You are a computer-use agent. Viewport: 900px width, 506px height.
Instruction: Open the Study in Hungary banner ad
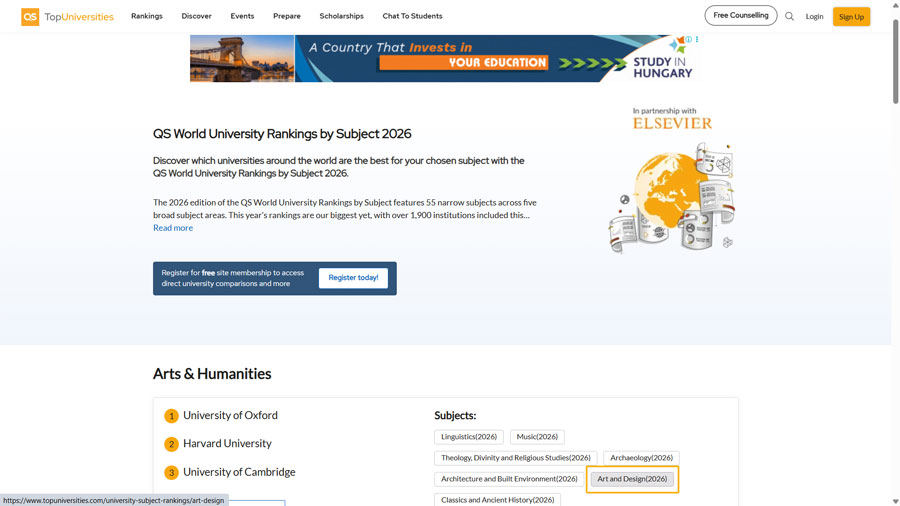click(x=445, y=59)
